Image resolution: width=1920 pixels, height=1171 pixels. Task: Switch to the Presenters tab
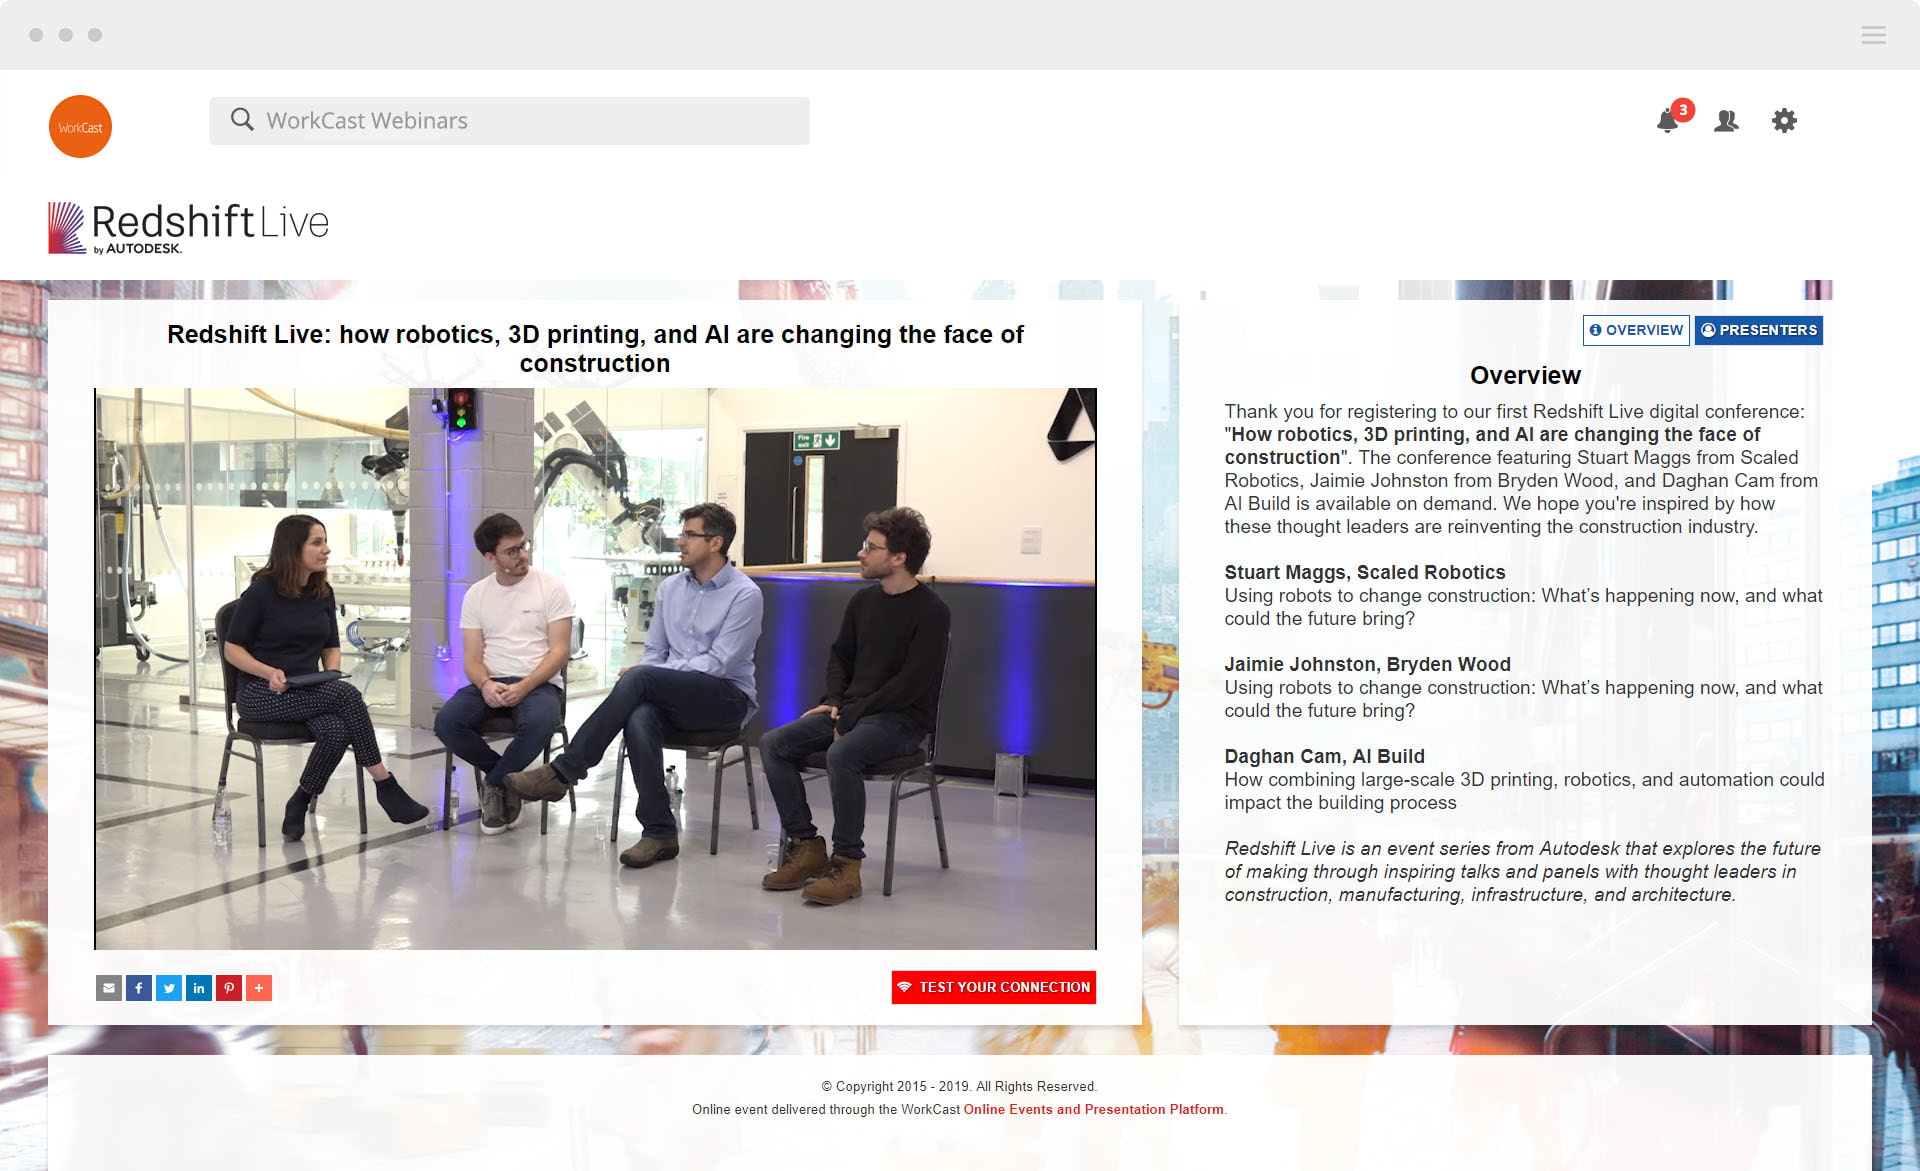tap(1759, 330)
